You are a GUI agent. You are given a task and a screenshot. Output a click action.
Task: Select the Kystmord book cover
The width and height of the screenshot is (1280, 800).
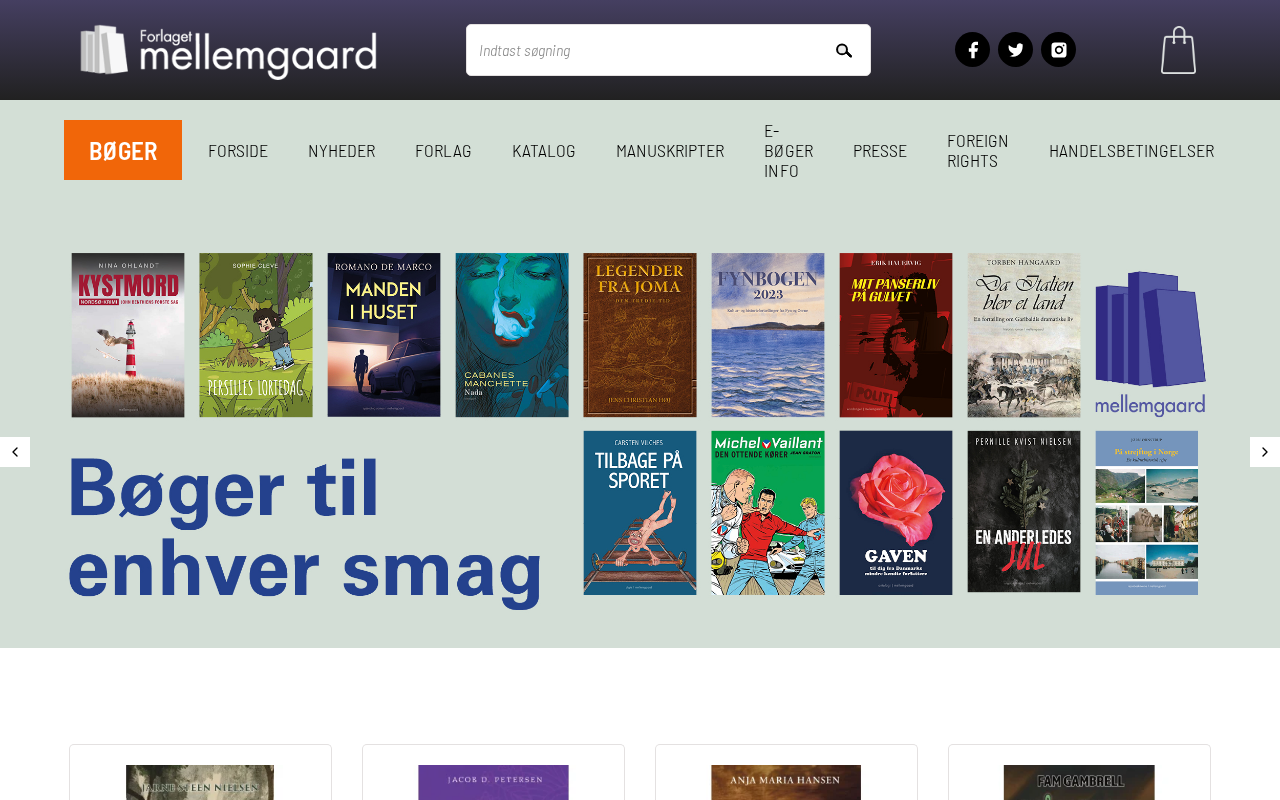[x=128, y=335]
